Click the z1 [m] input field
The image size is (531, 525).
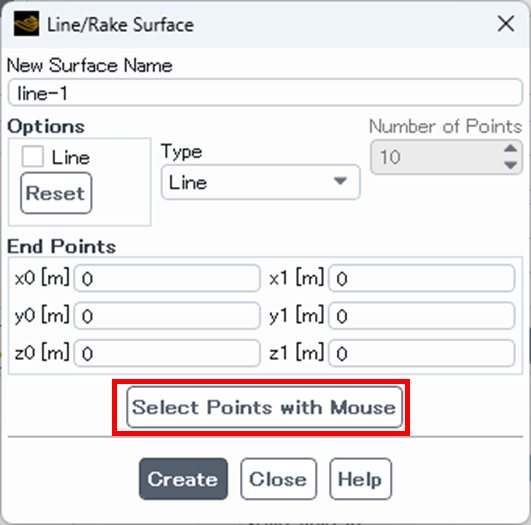422,353
